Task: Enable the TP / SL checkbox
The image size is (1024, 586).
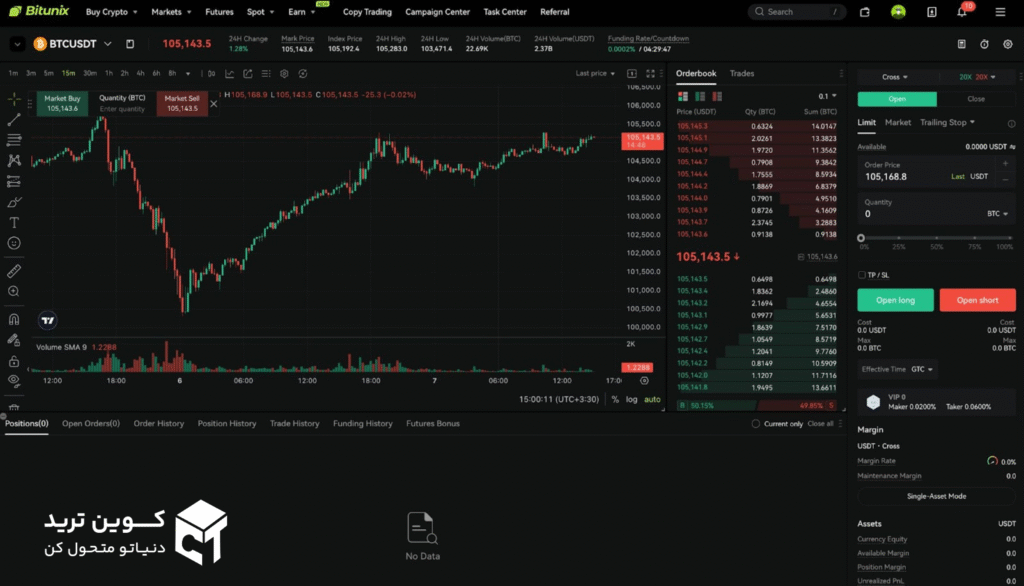Action: tap(863, 275)
